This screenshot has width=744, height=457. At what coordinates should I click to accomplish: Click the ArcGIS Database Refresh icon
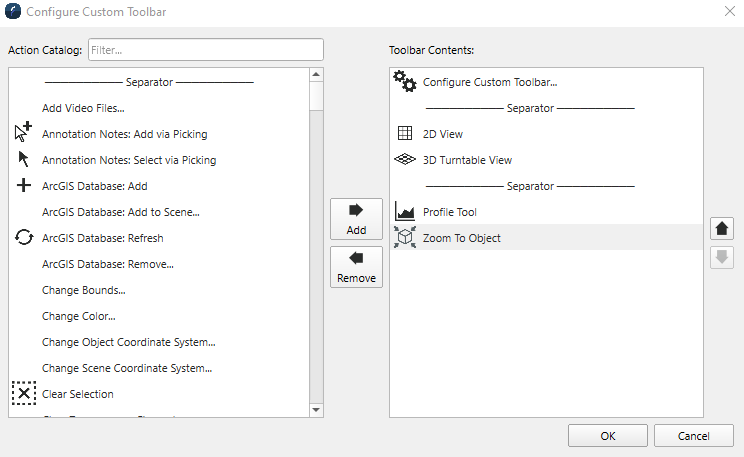pyautogui.click(x=24, y=238)
